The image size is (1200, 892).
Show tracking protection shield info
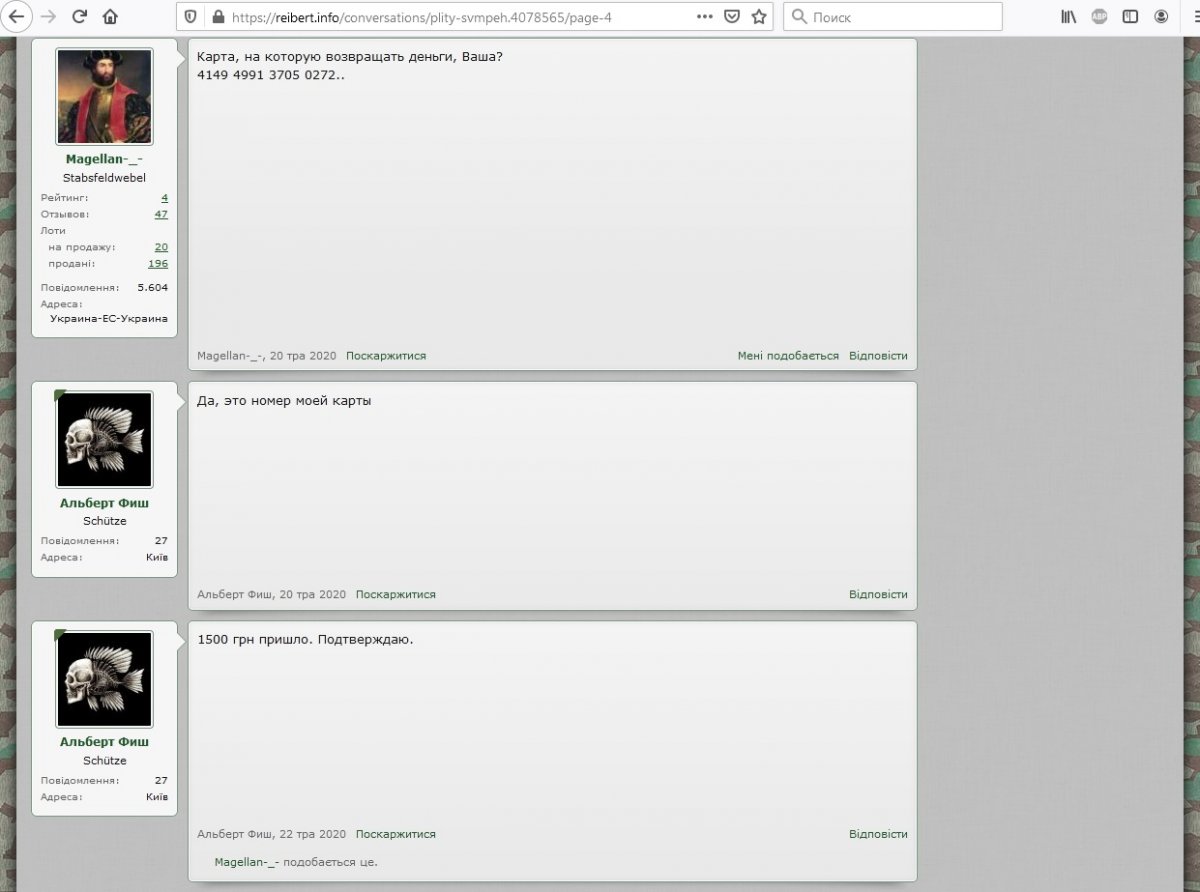pyautogui.click(x=192, y=16)
